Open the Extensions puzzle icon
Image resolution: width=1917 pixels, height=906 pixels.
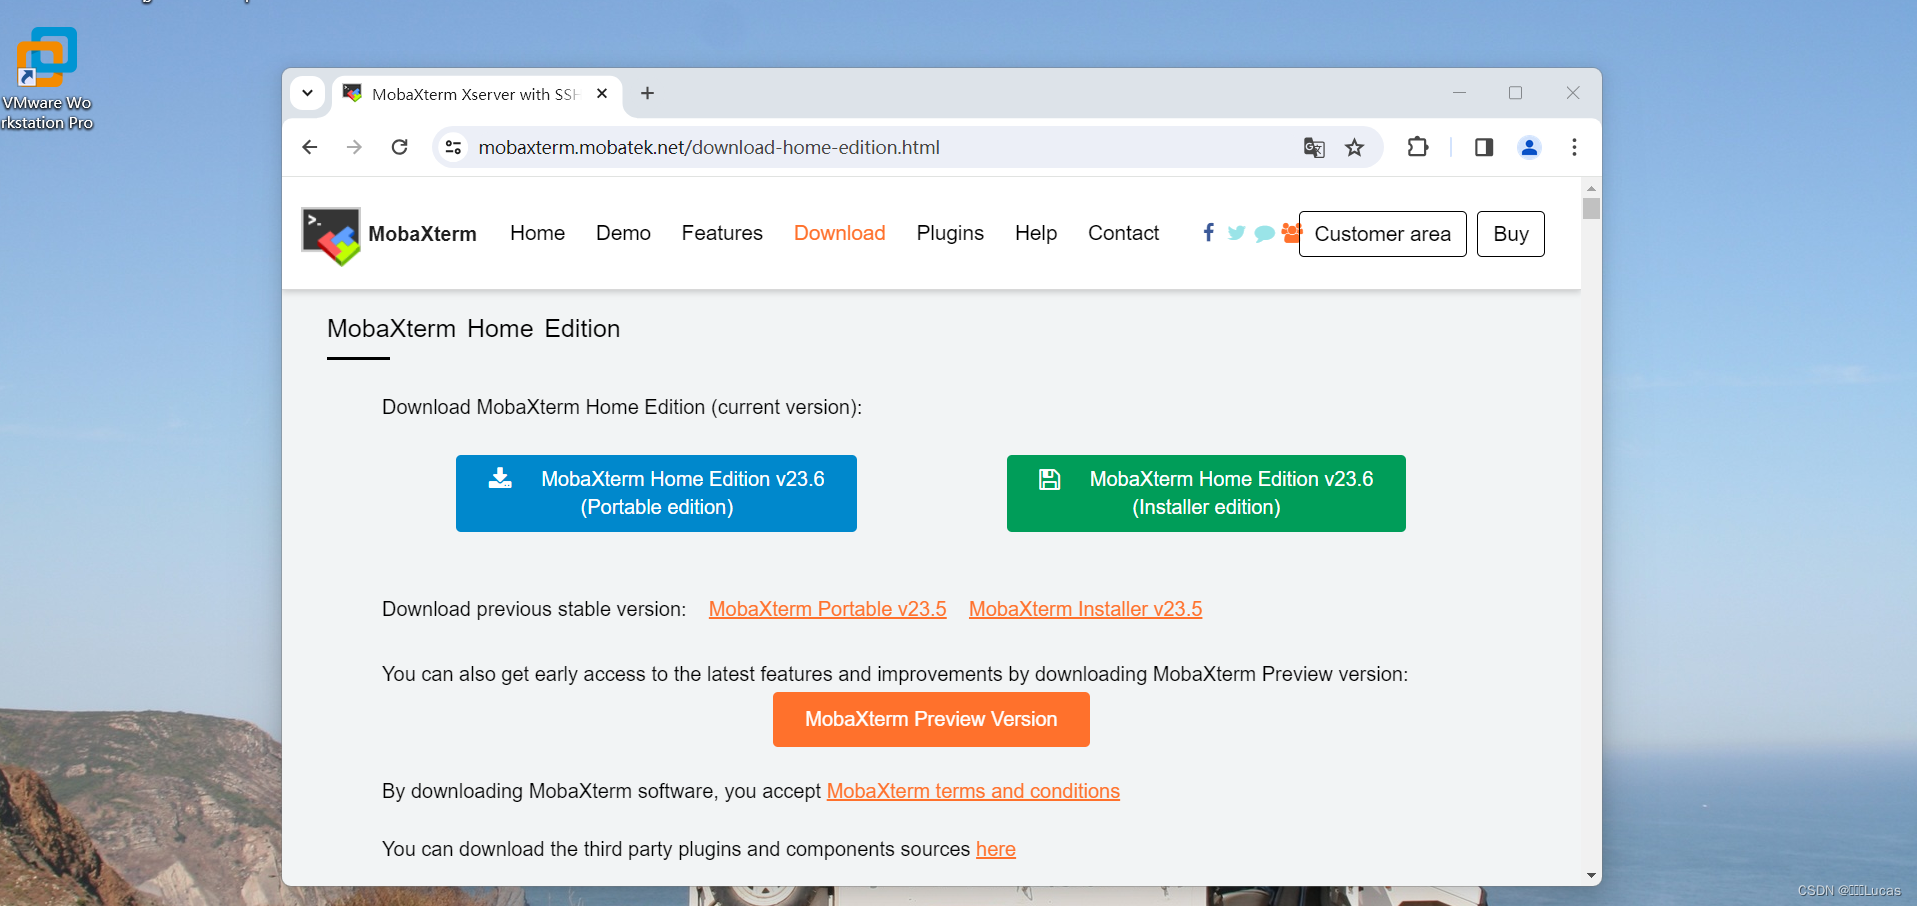coord(1418,147)
